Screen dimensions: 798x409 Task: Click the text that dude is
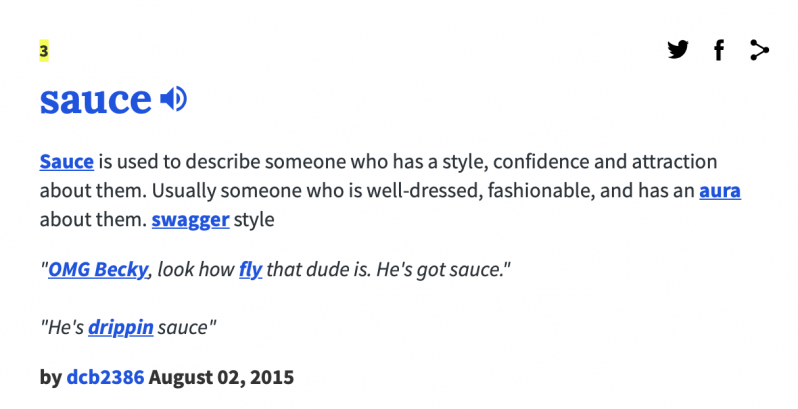tap(319, 270)
